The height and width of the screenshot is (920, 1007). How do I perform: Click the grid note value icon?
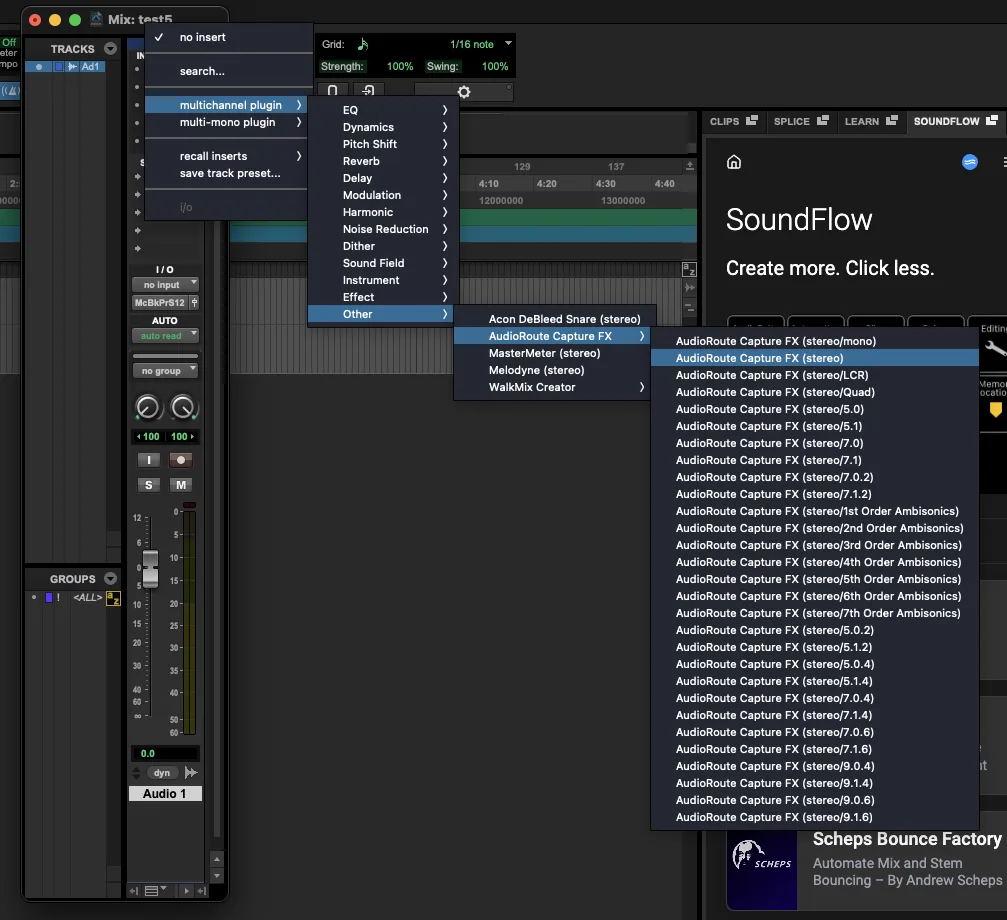363,44
